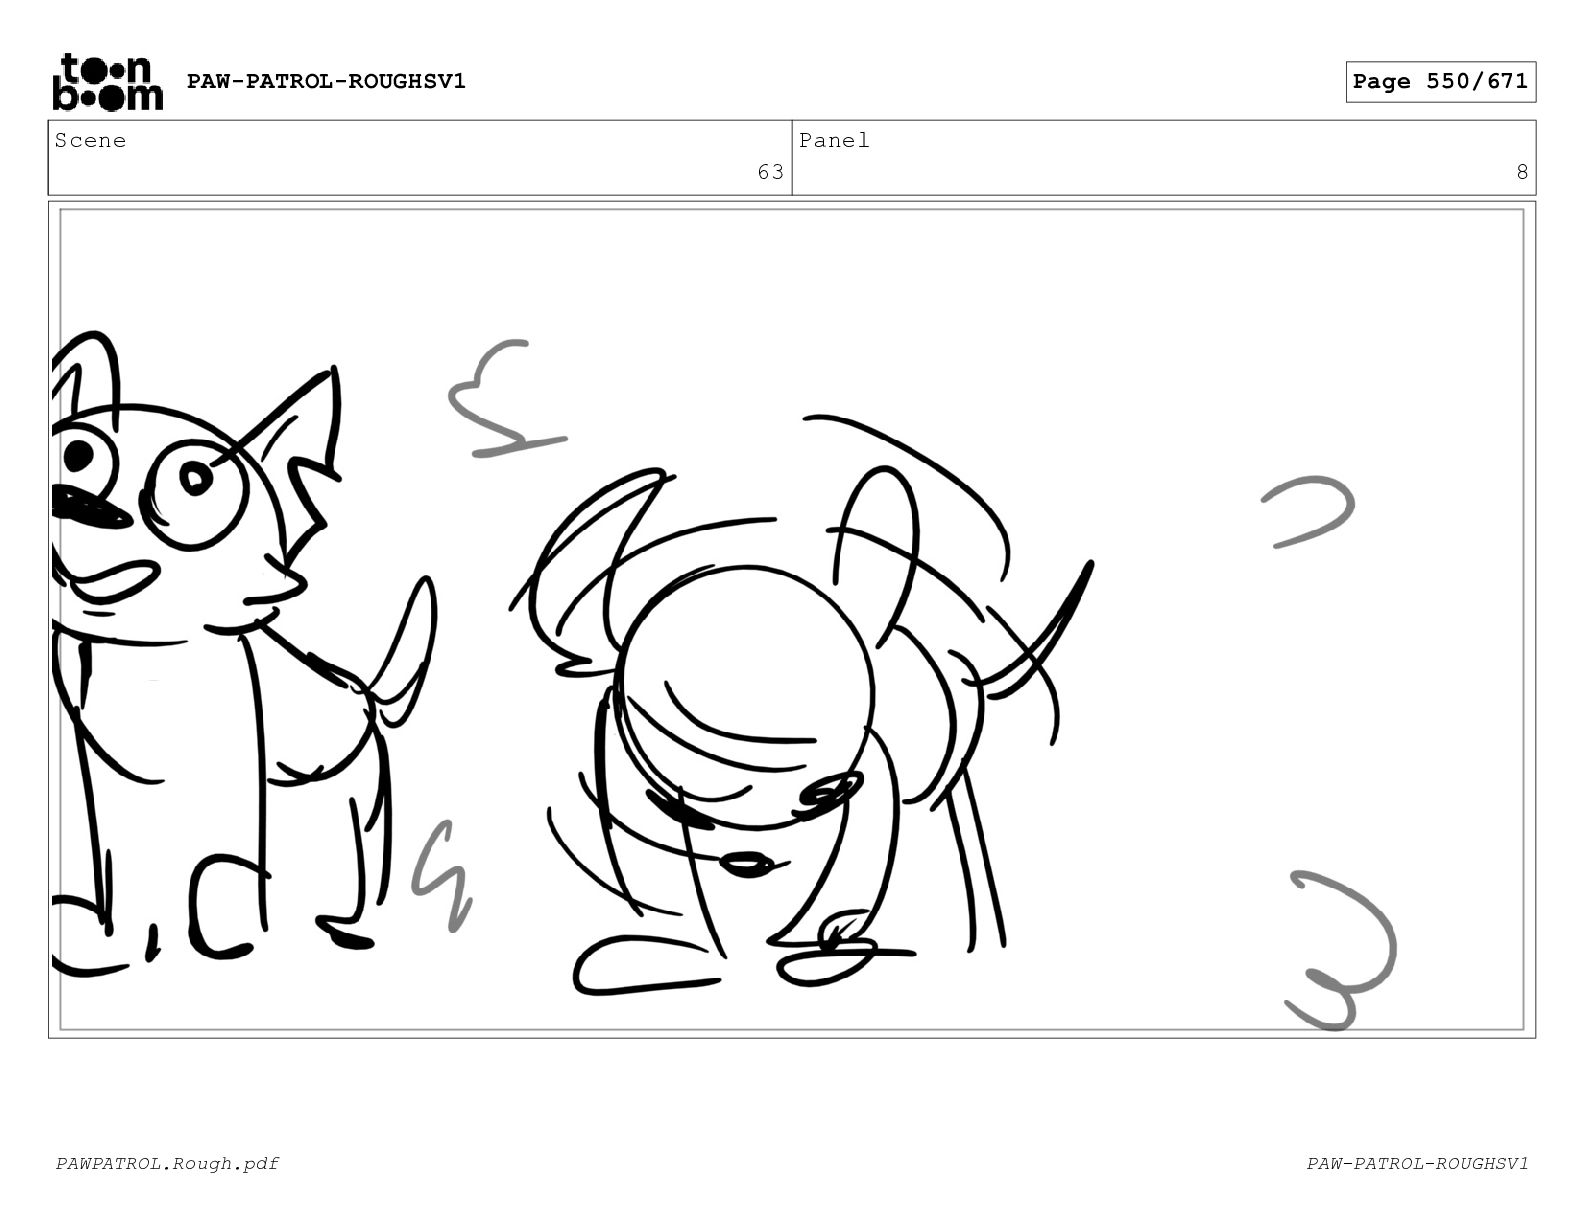This screenshot has width=1584, height=1224.
Task: Select scene number 63
Action: coord(770,172)
